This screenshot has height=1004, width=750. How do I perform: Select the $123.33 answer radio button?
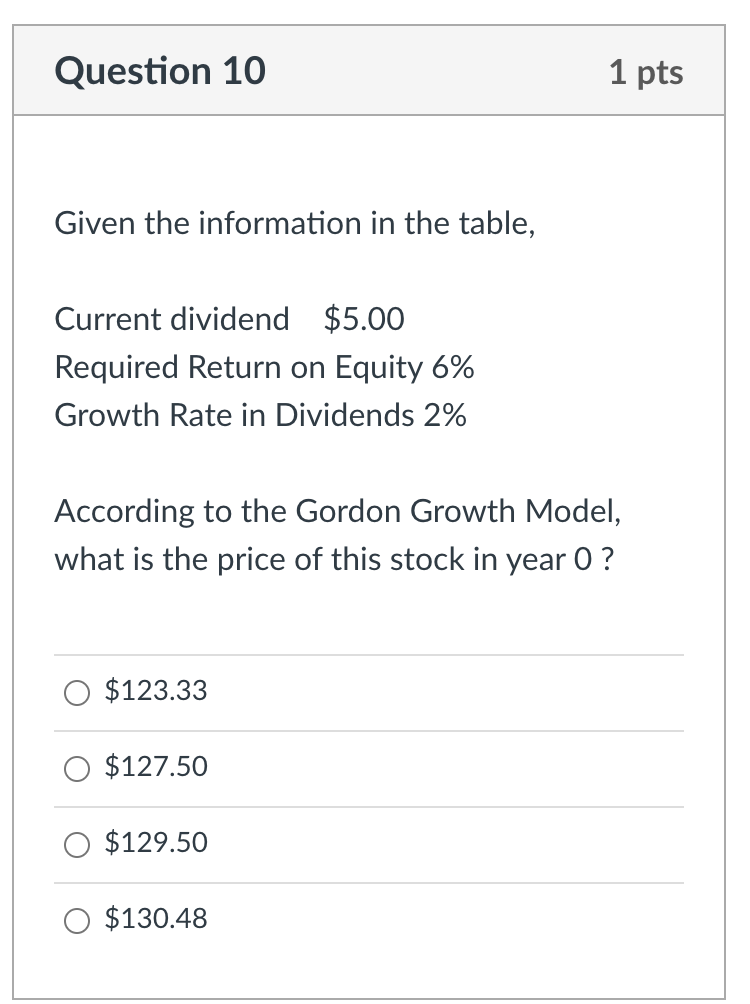tap(77, 692)
